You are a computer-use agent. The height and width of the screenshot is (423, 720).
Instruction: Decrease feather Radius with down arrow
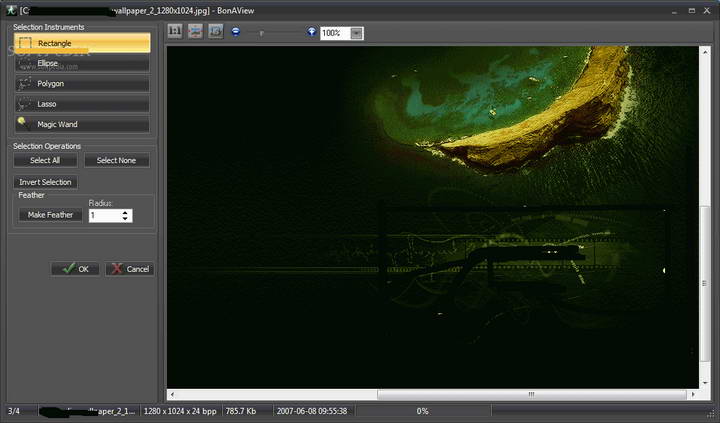(x=125, y=219)
